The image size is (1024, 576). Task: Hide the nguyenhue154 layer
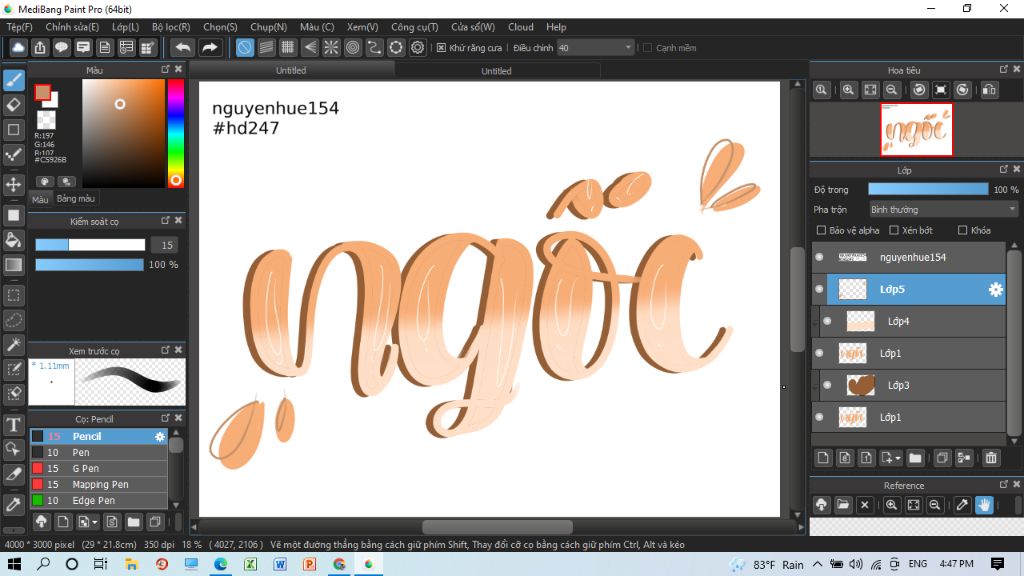coord(820,257)
